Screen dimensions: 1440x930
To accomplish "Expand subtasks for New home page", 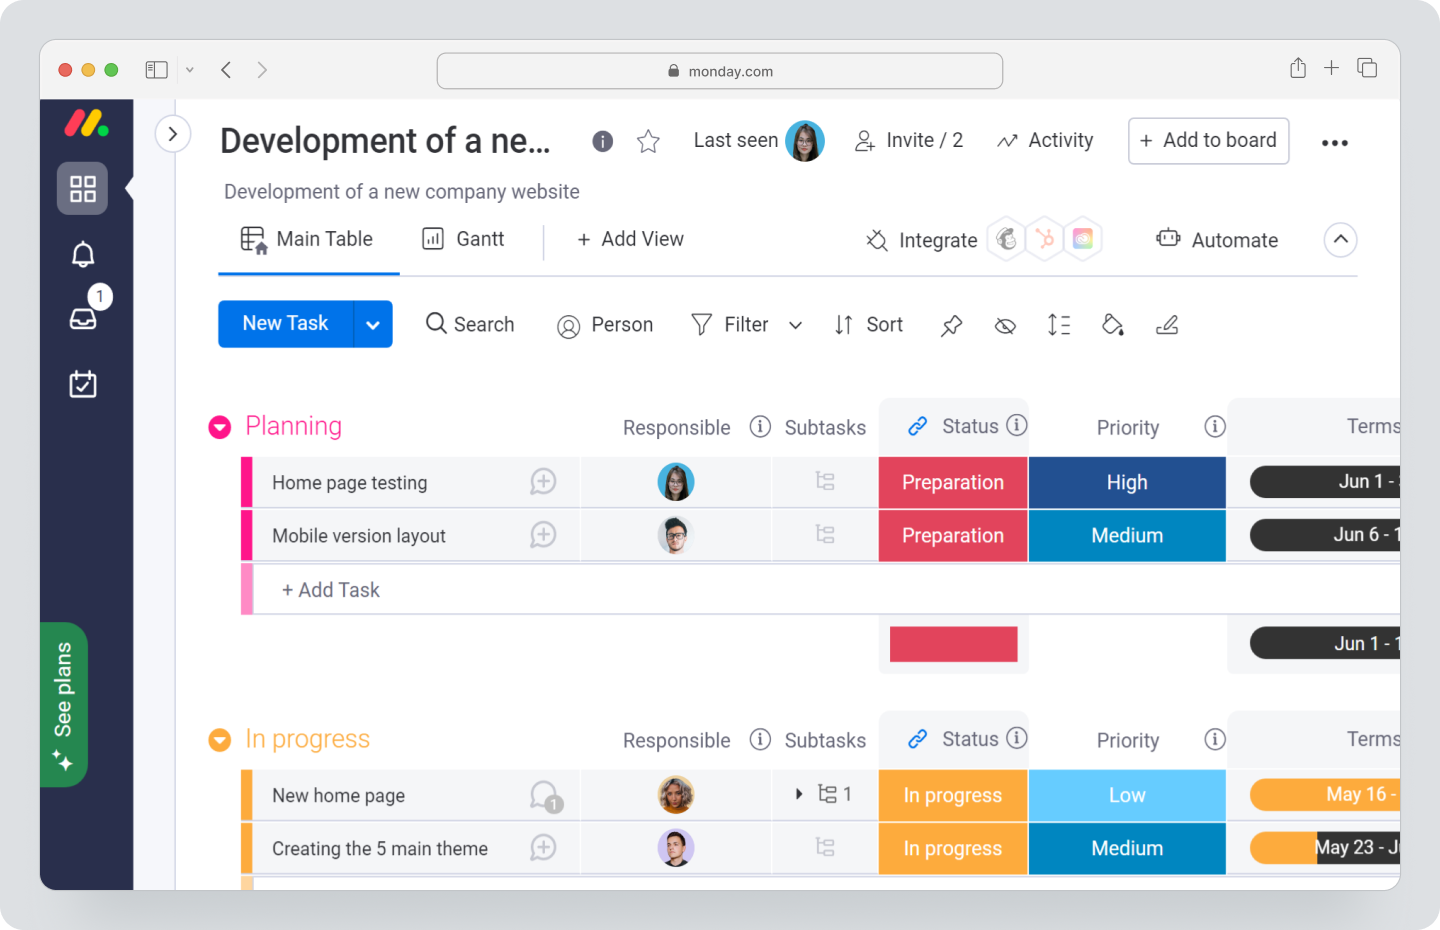I will pyautogui.click(x=798, y=794).
